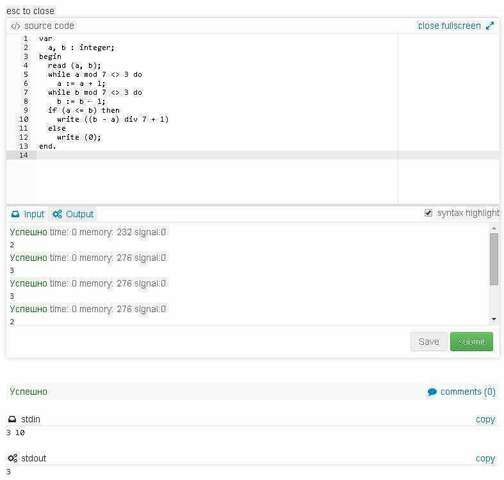Click the comments speech bubble icon
The height and width of the screenshot is (480, 504).
point(432,392)
